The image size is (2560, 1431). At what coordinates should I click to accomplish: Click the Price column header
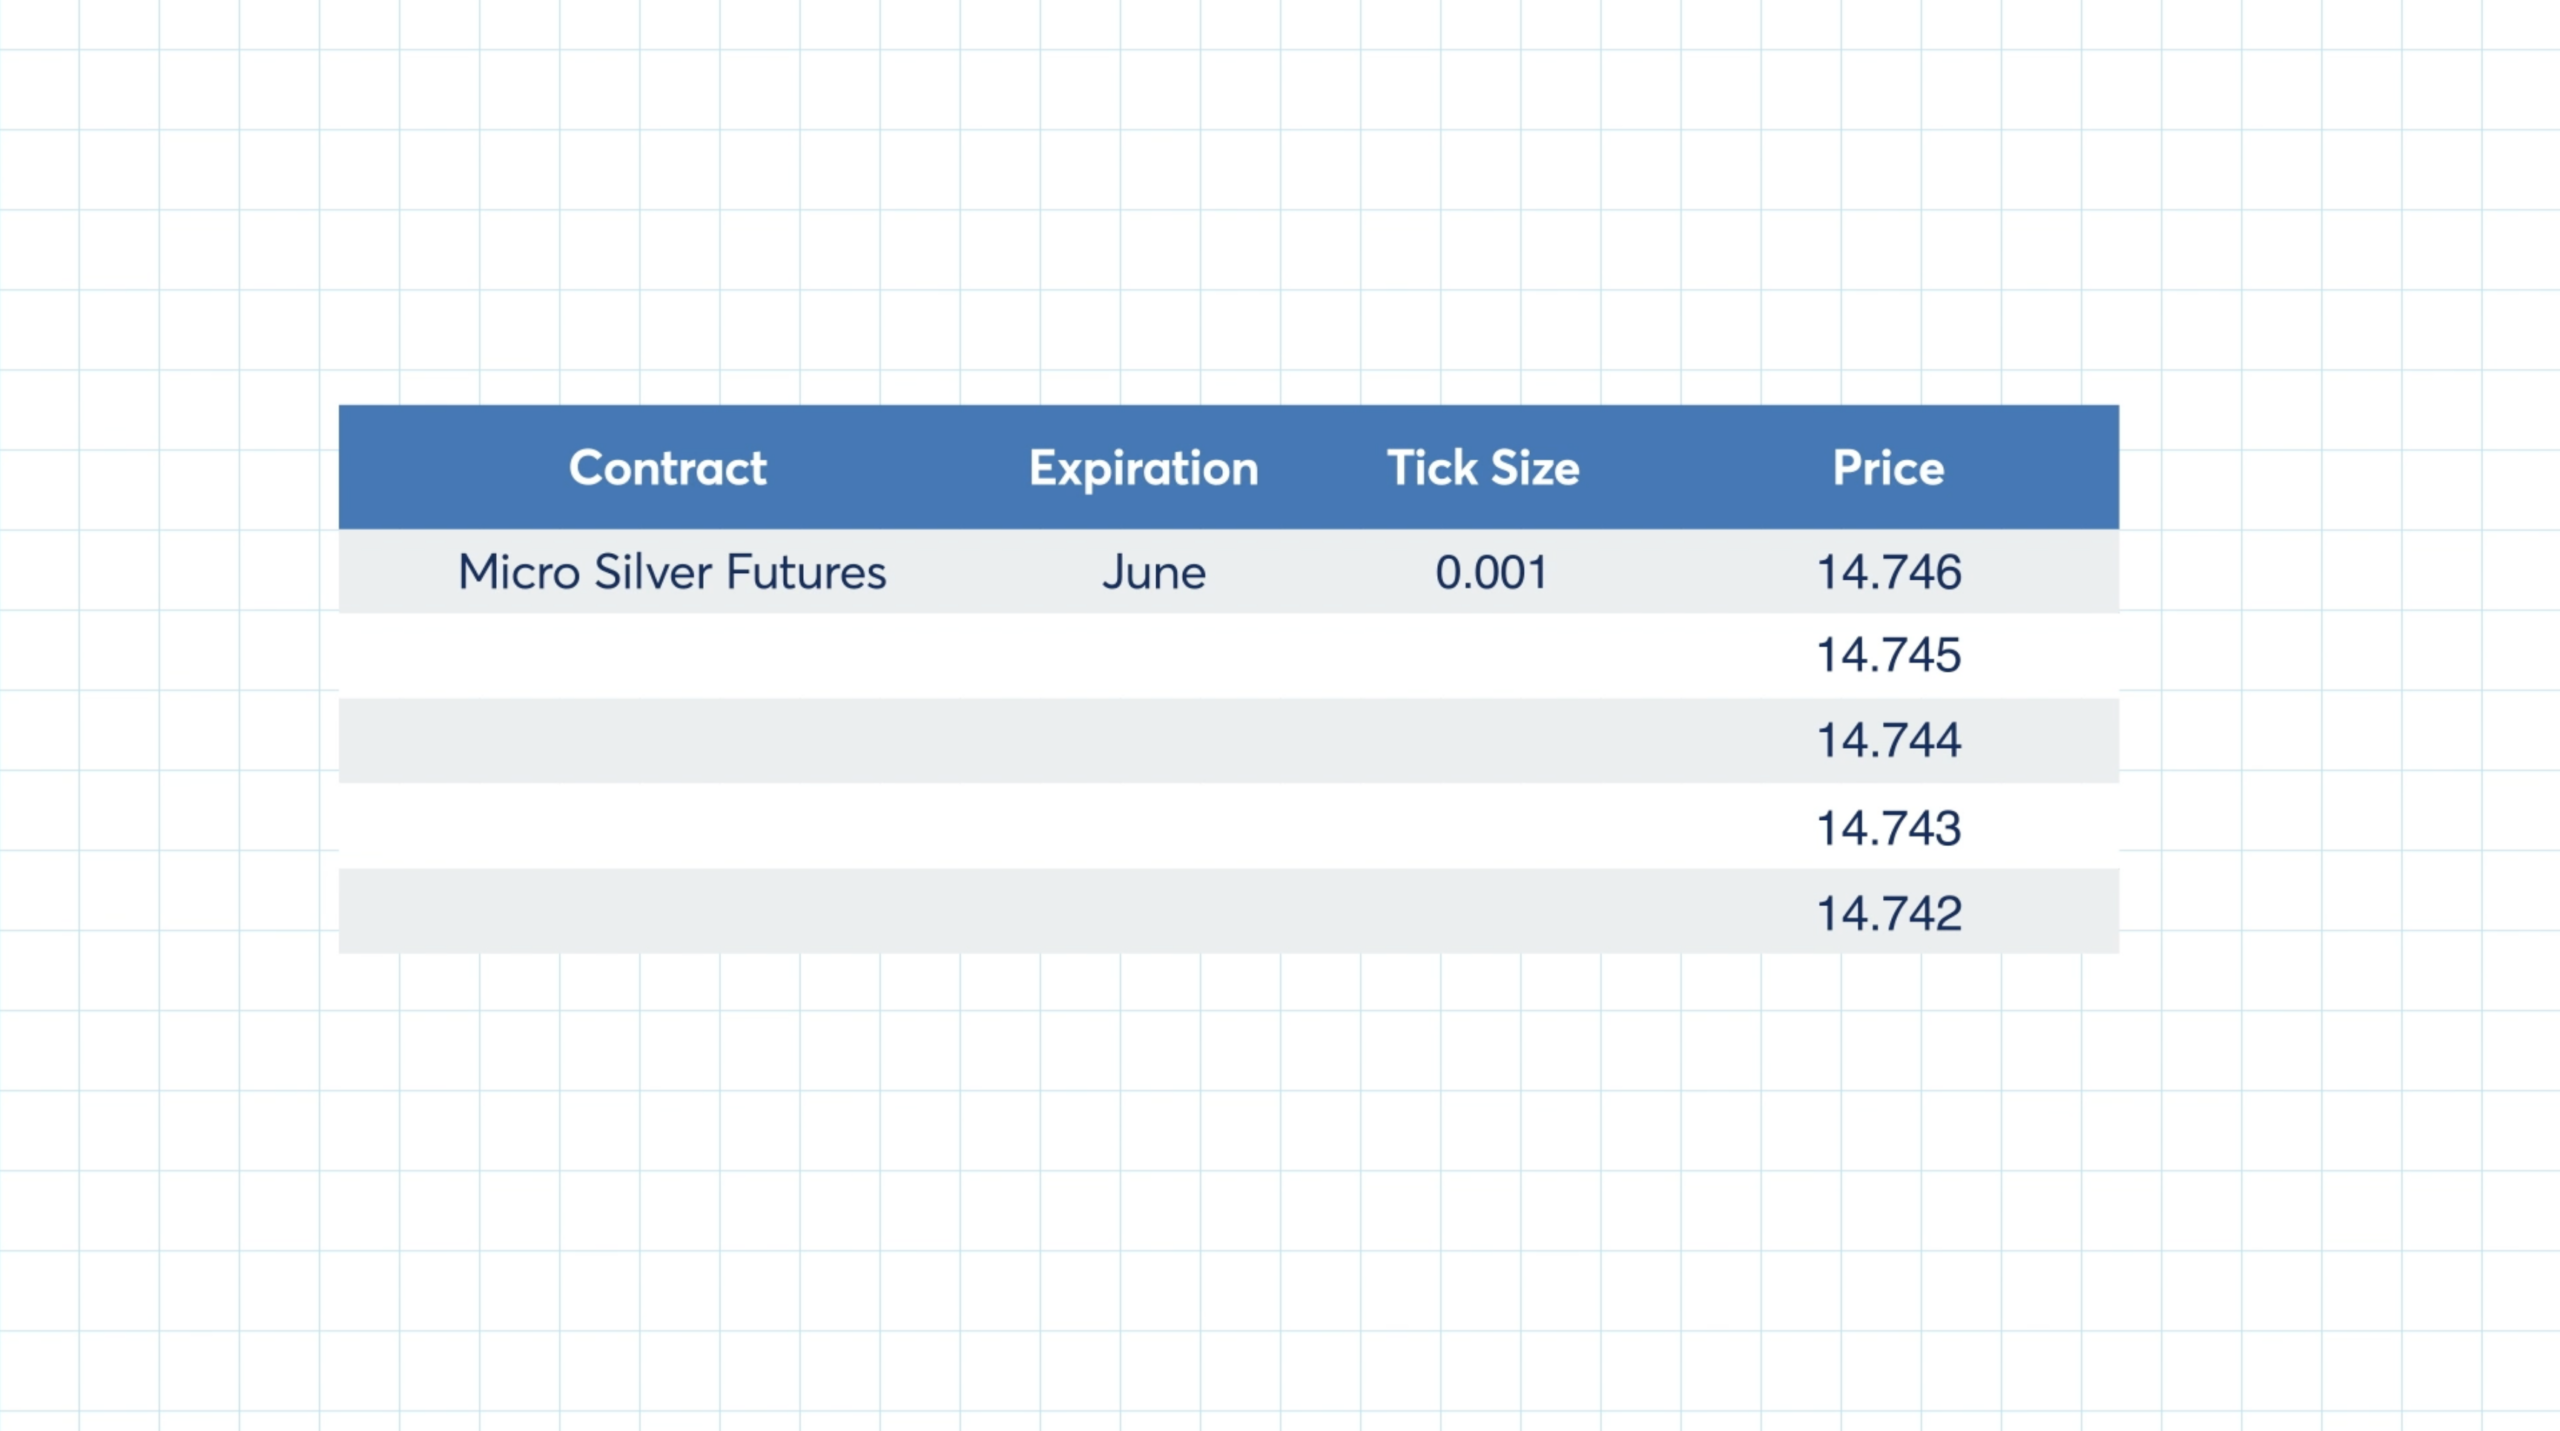tap(1888, 468)
